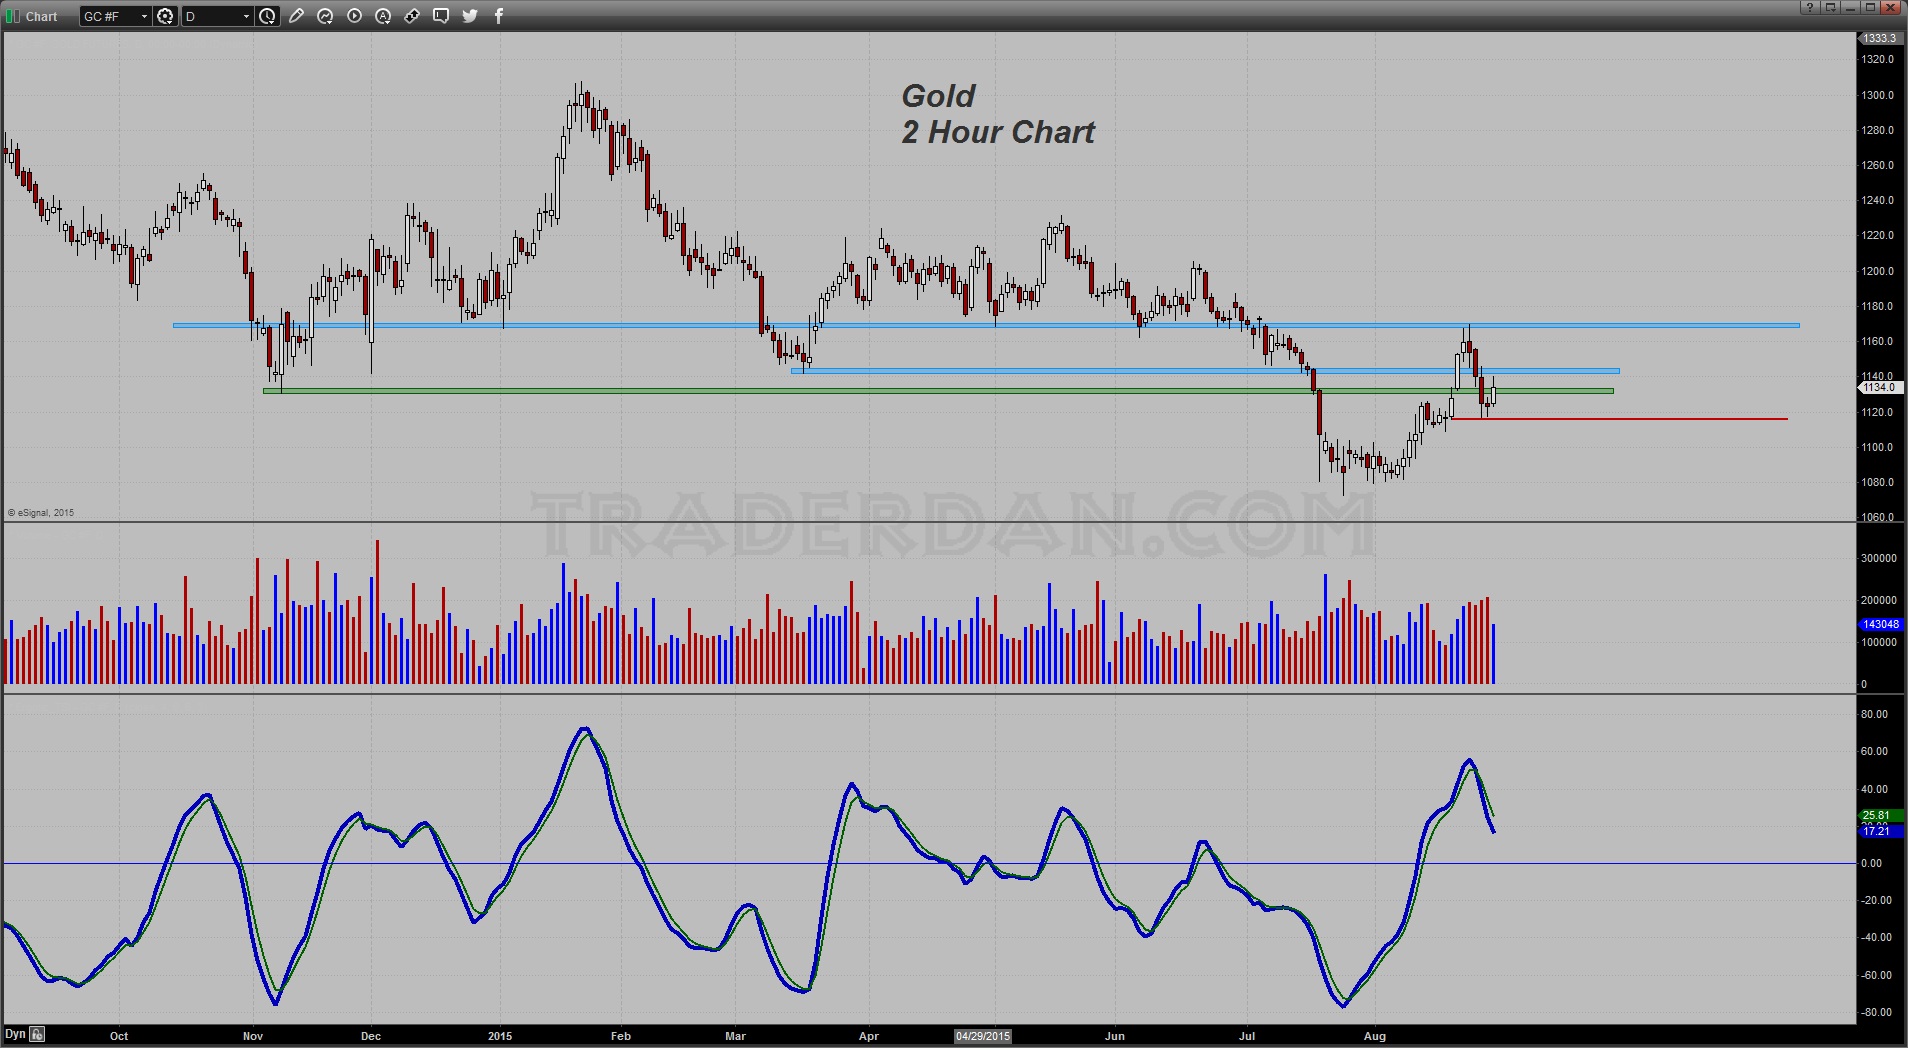Open the time template clock icon
Image resolution: width=1908 pixels, height=1048 pixels.
click(267, 16)
